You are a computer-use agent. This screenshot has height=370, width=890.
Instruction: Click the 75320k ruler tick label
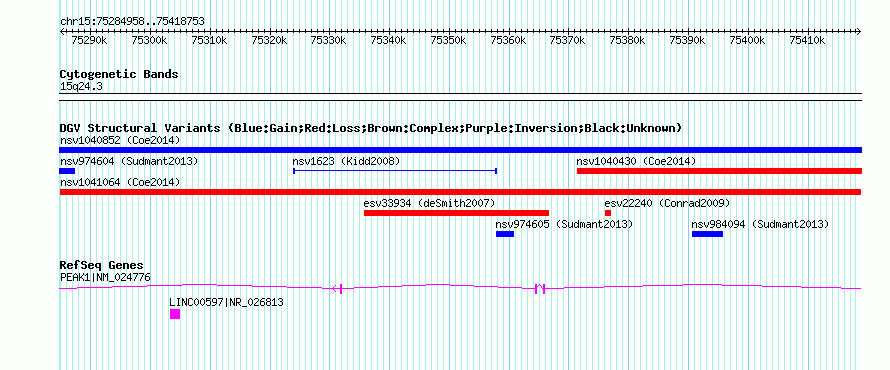pos(269,40)
